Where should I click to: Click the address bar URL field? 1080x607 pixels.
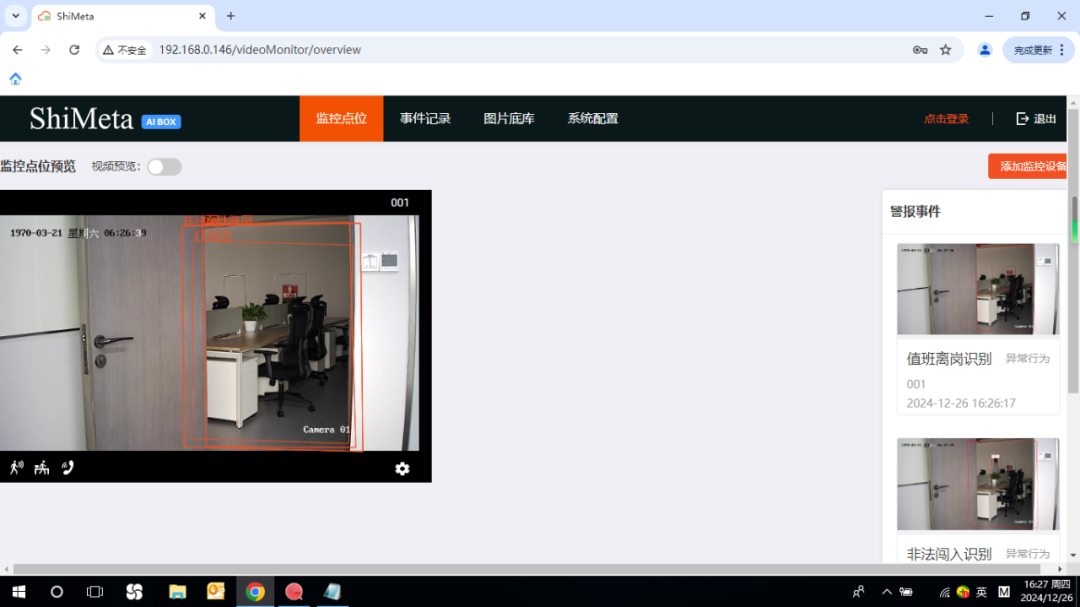(x=260, y=50)
